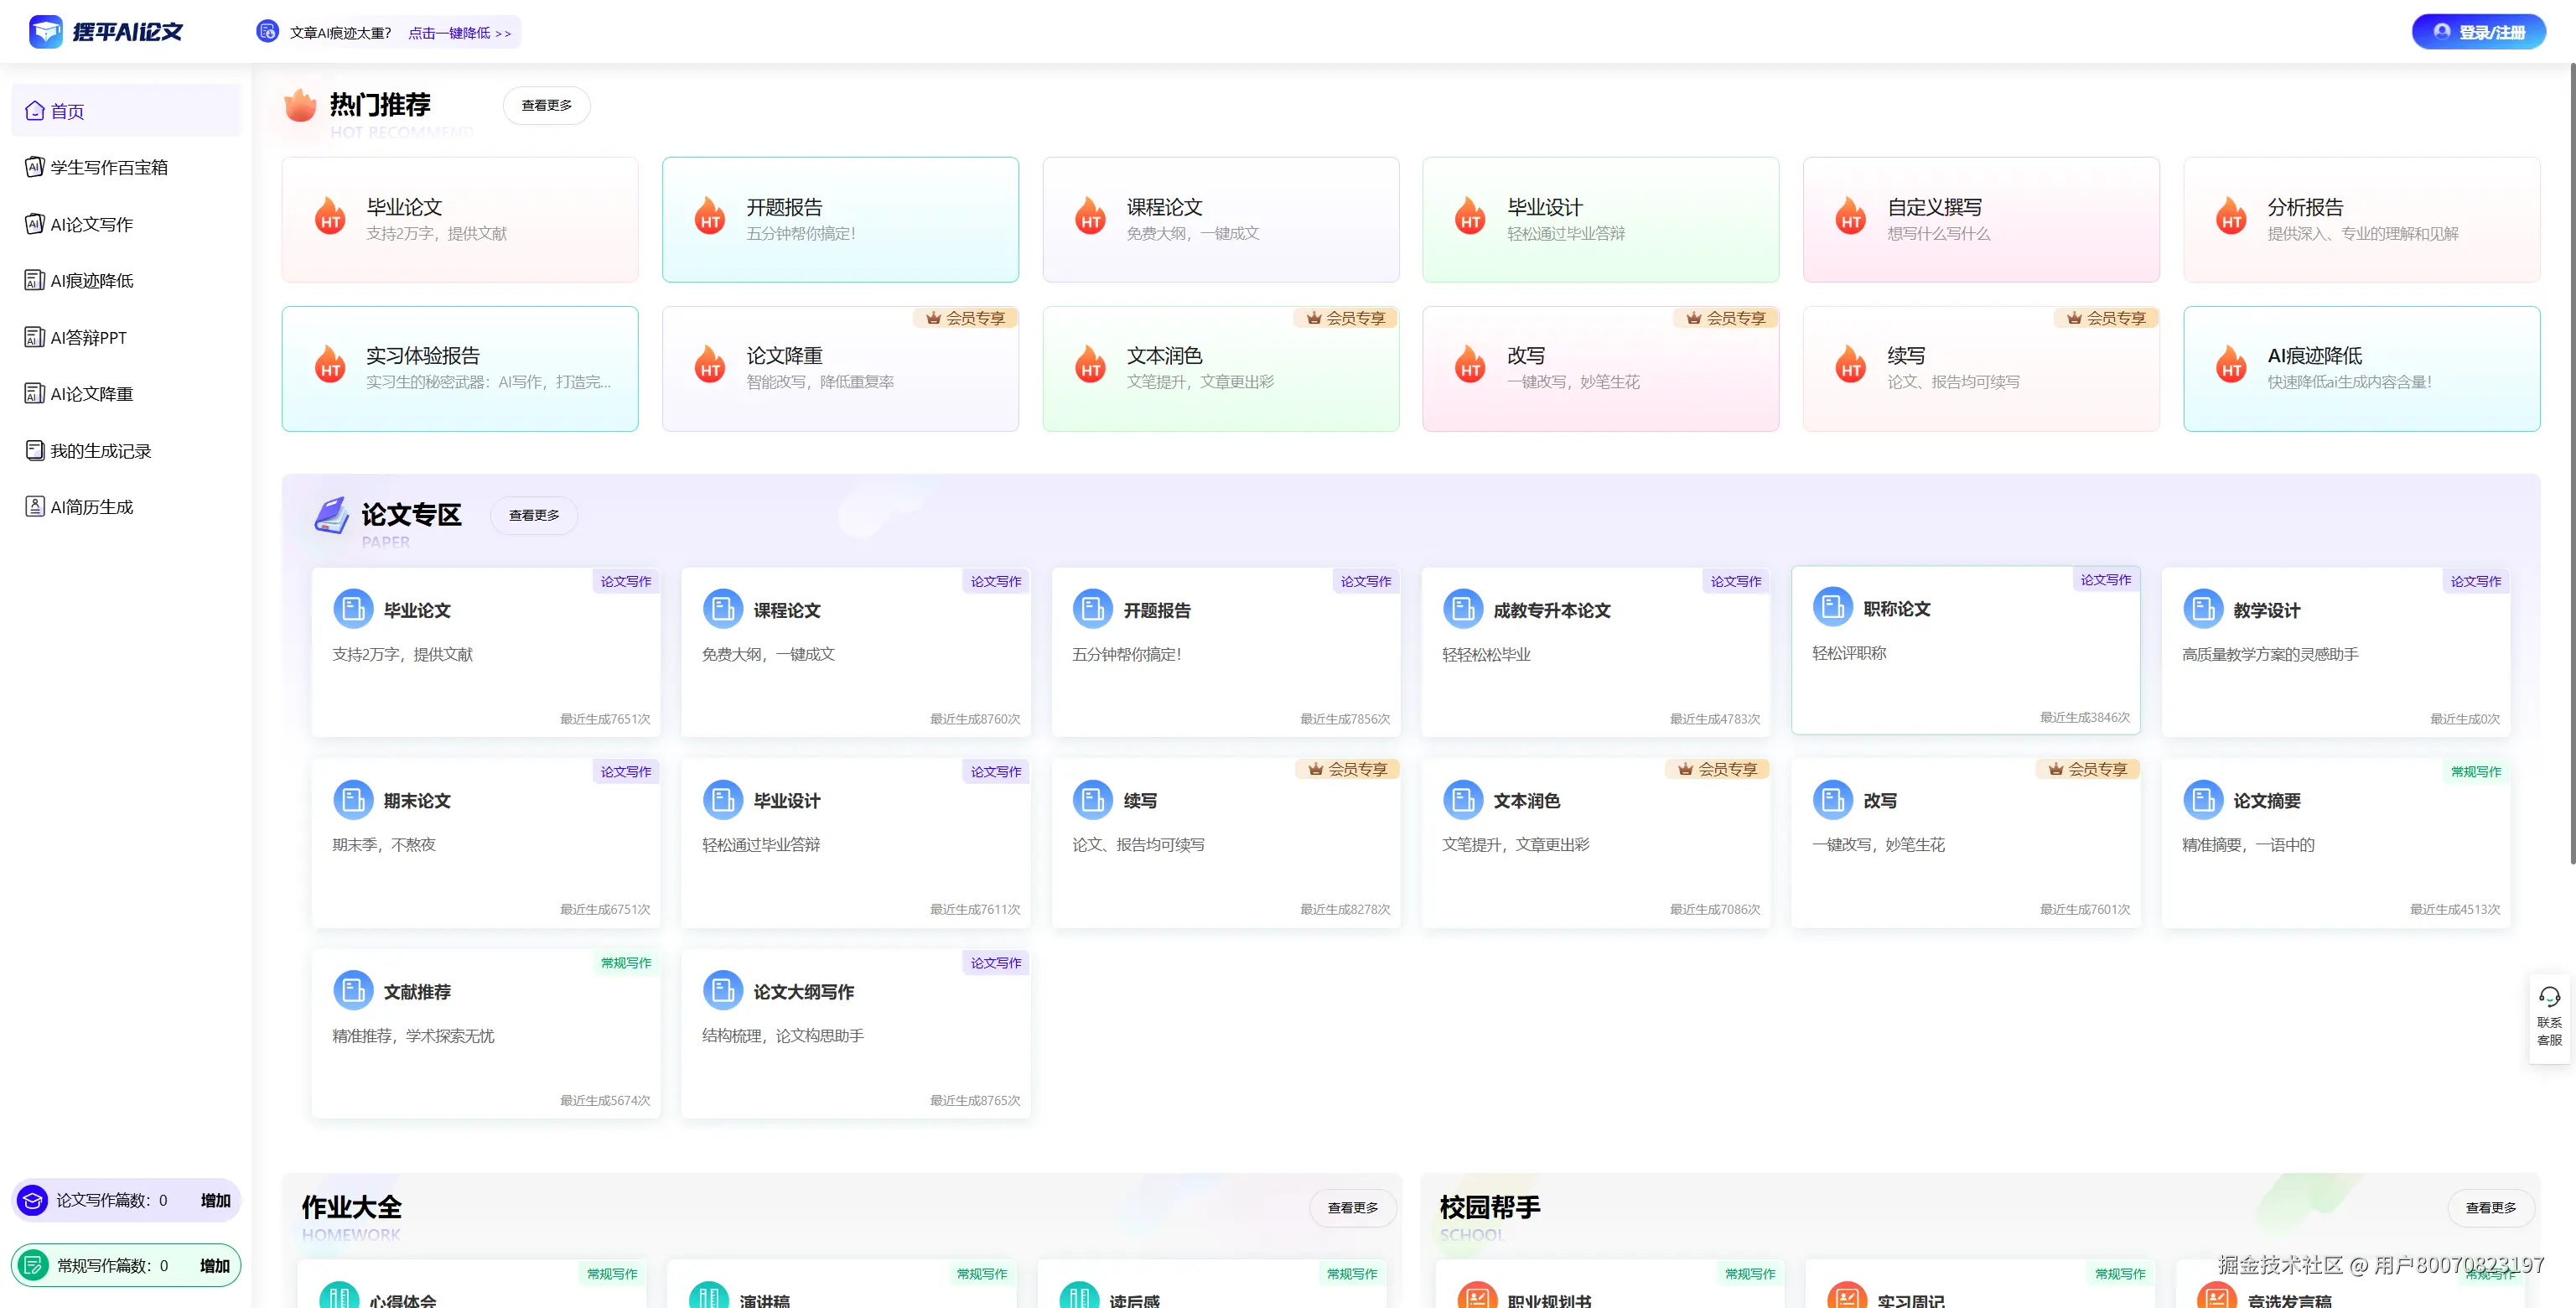
Task: Click the purple 论文写作篇数 graduation cap icon
Action: point(32,1200)
